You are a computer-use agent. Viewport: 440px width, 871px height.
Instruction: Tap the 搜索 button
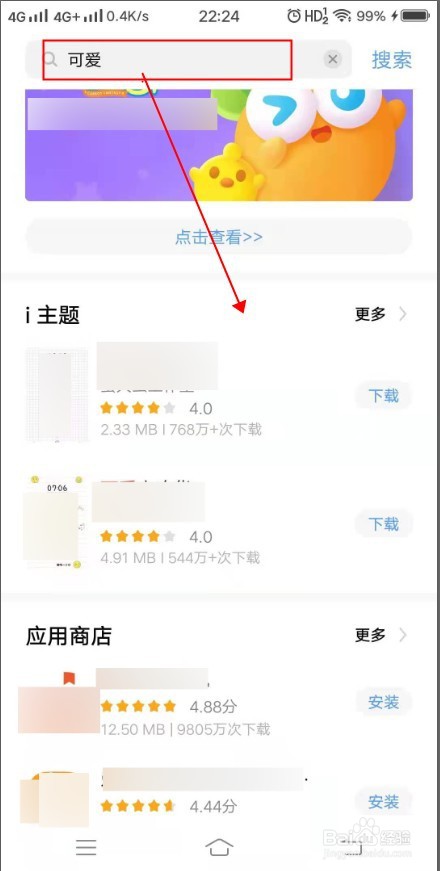[392, 59]
